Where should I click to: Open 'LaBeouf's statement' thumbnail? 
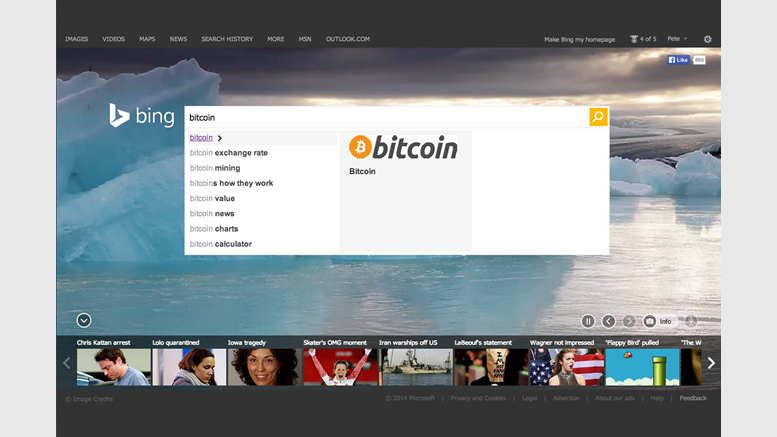(x=491, y=367)
